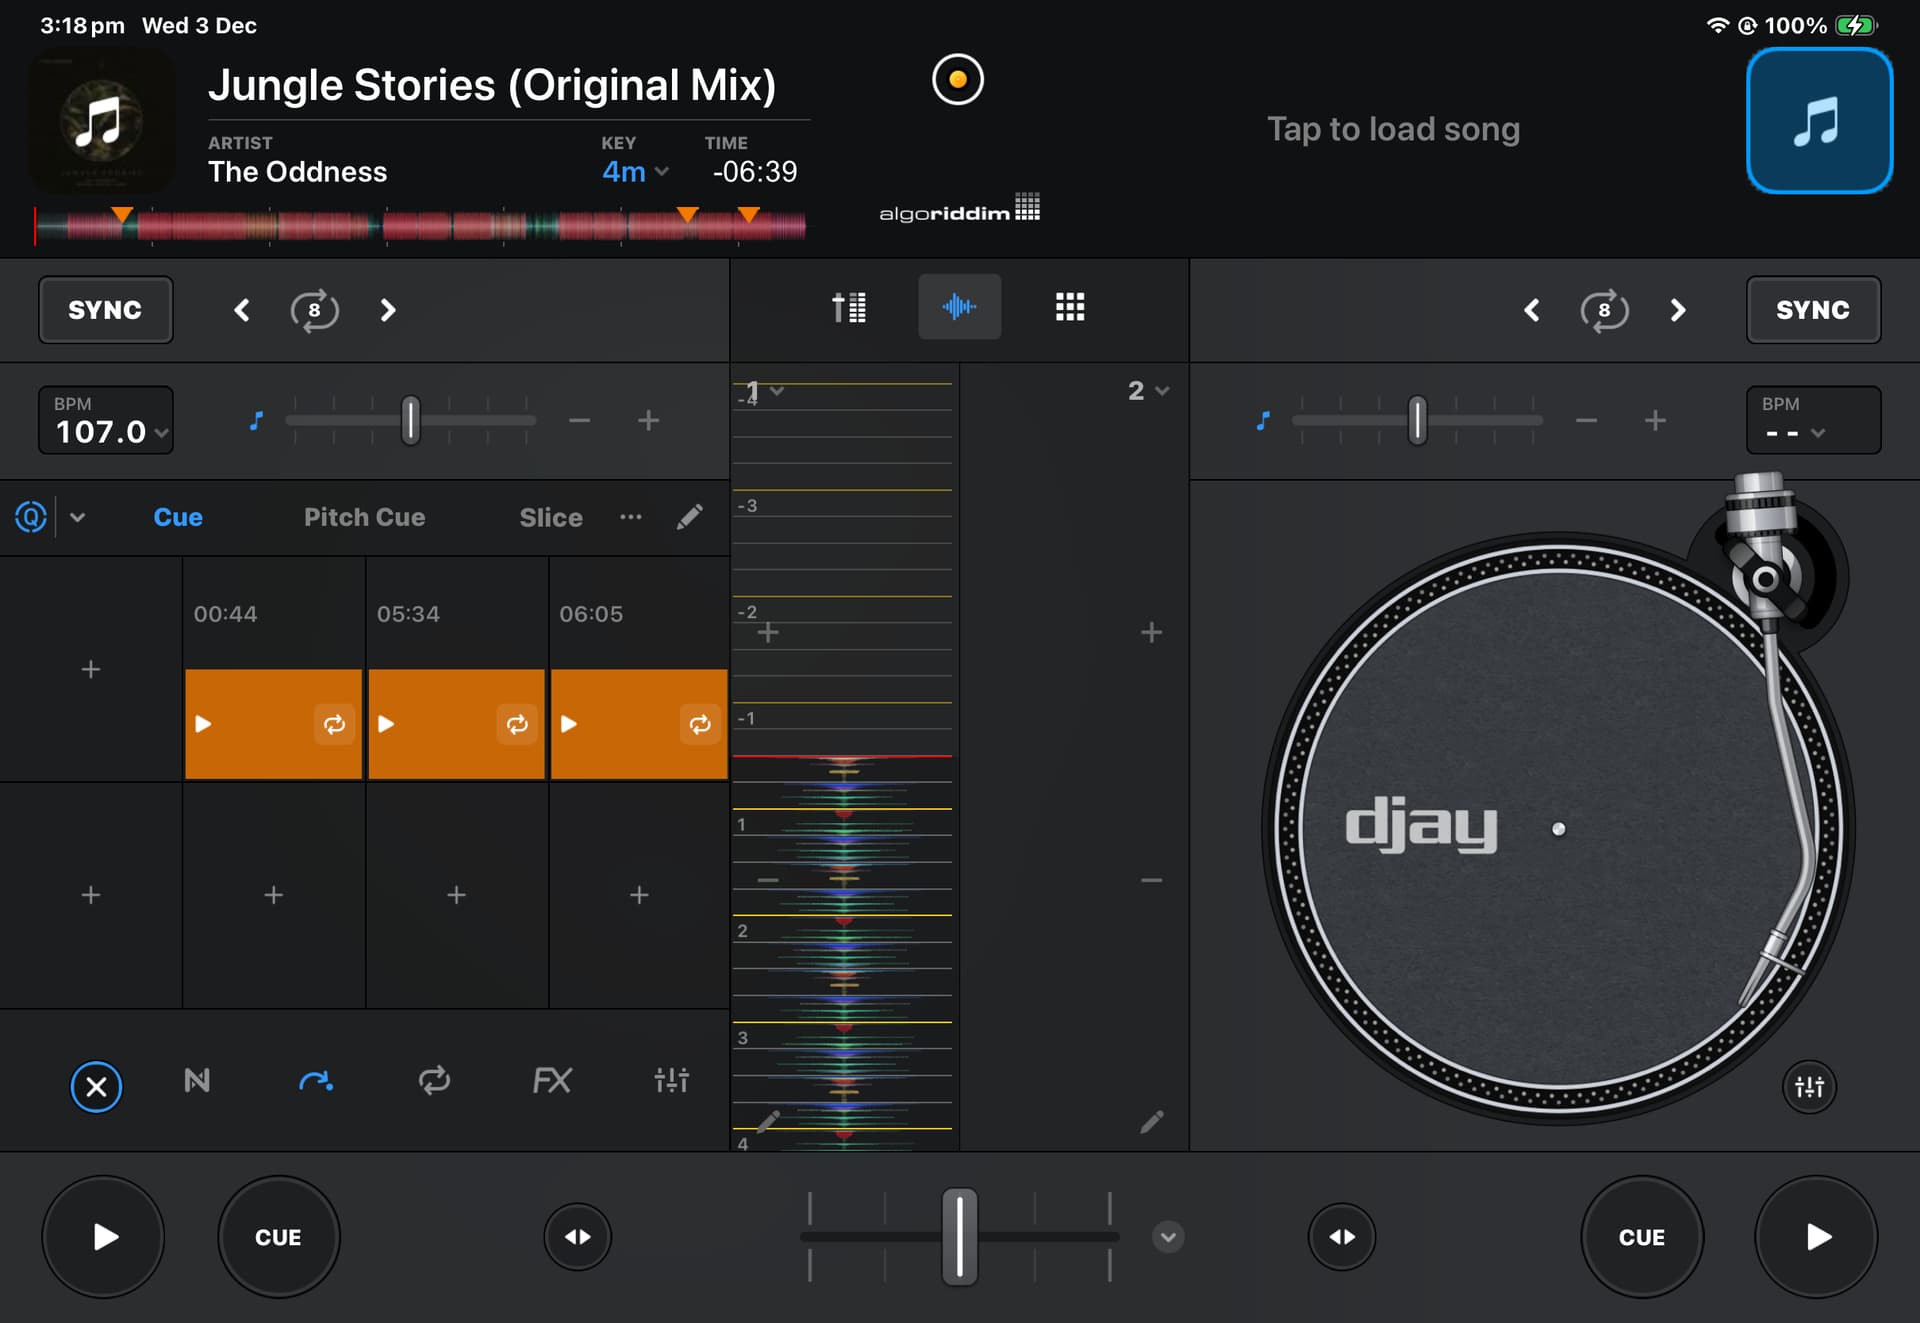The height and width of the screenshot is (1323, 1920).
Task: Open the key 4m dropdown
Action: [634, 172]
